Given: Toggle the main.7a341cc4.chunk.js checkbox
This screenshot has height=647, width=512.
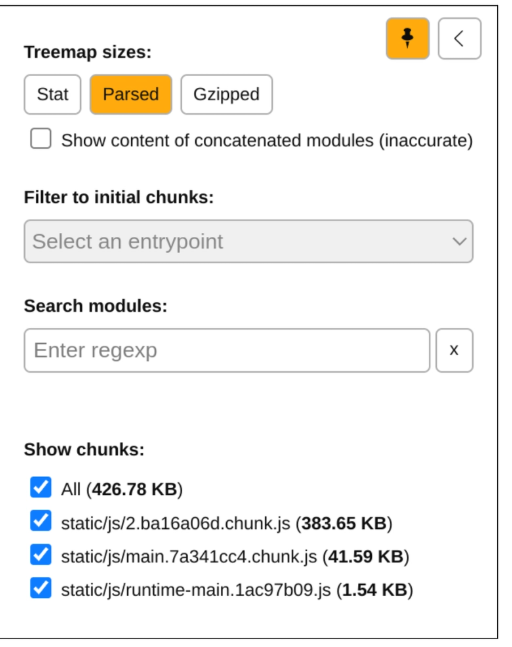Looking at the screenshot, I should click(41, 554).
